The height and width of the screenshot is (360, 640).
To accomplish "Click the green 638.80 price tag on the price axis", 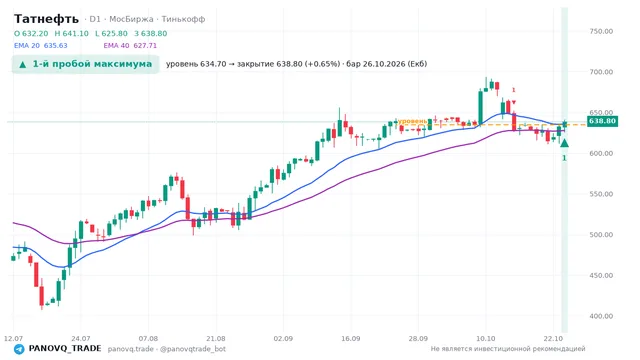I will pos(602,121).
